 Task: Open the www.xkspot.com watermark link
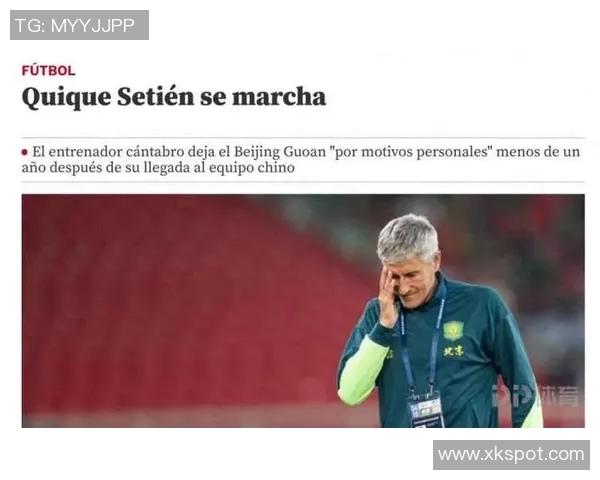pos(511,454)
